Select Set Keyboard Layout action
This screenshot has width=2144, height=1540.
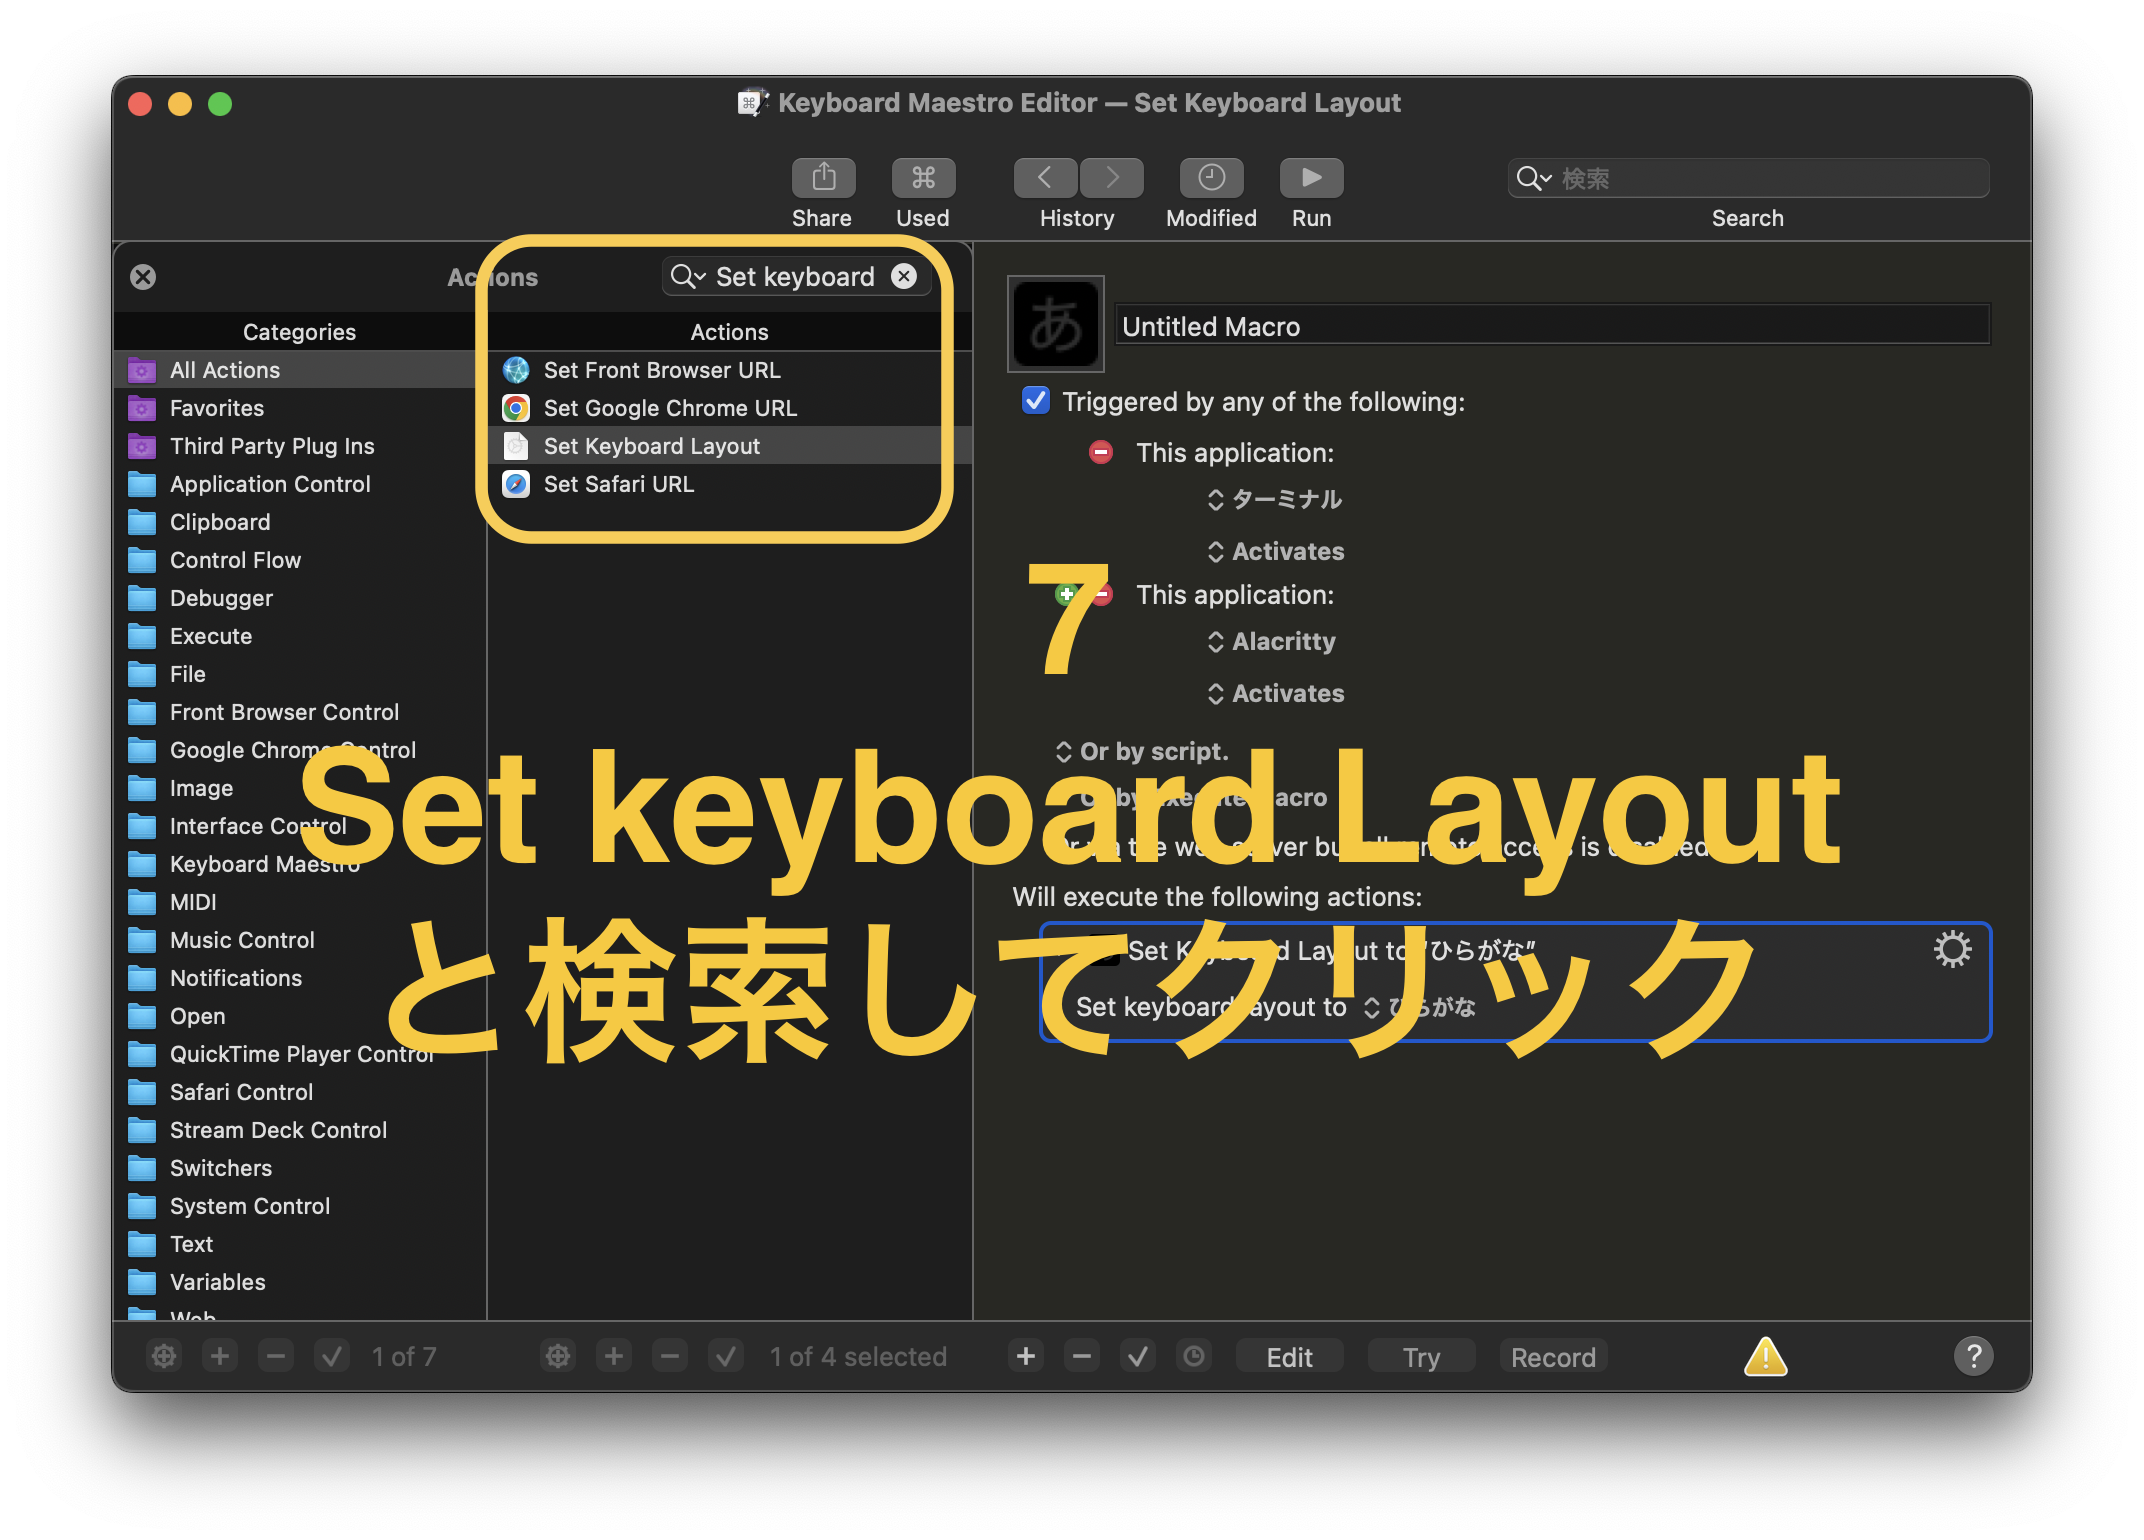(651, 446)
